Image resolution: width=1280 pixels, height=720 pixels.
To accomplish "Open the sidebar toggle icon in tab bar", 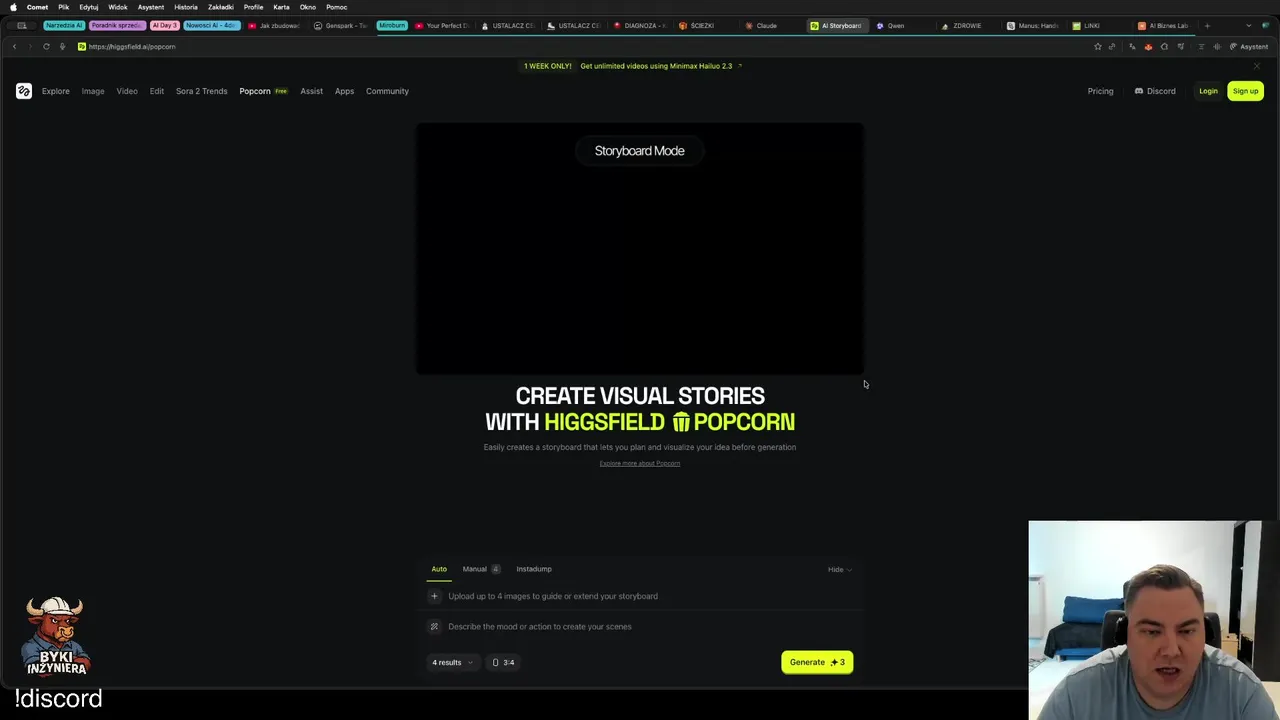I will point(22,26).
